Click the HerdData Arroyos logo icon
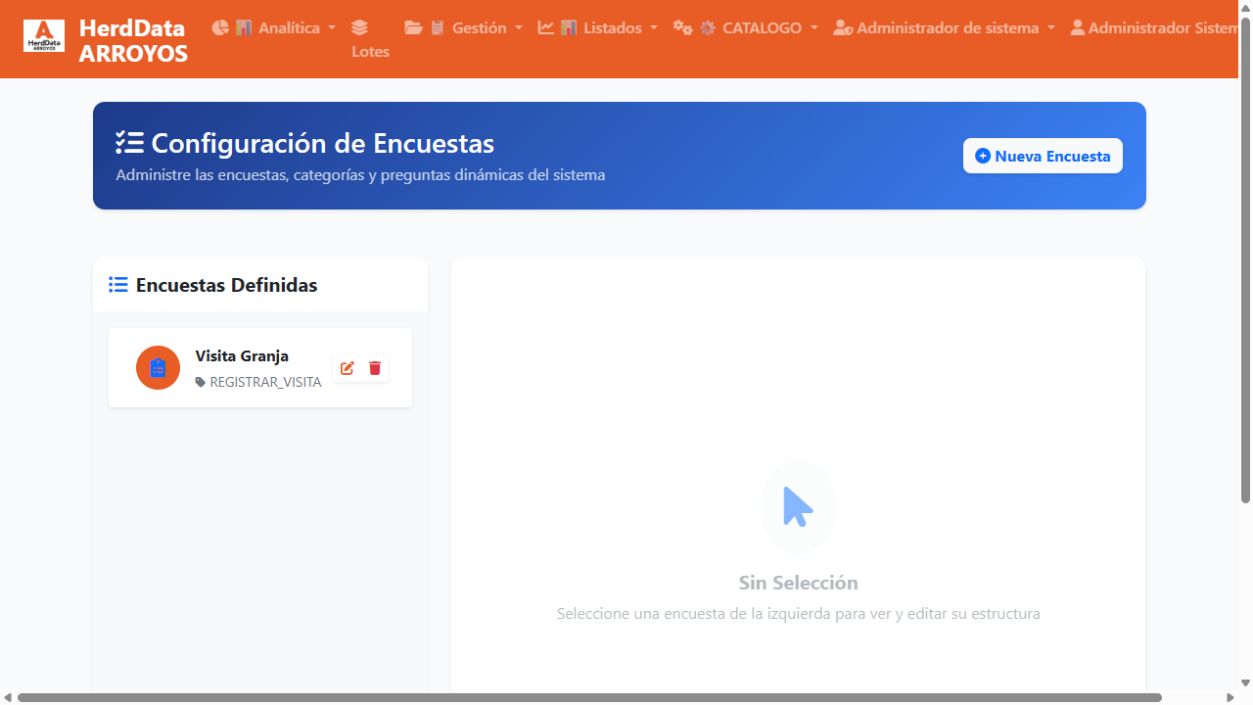Viewport: 1253px width, 705px height. 44,36
